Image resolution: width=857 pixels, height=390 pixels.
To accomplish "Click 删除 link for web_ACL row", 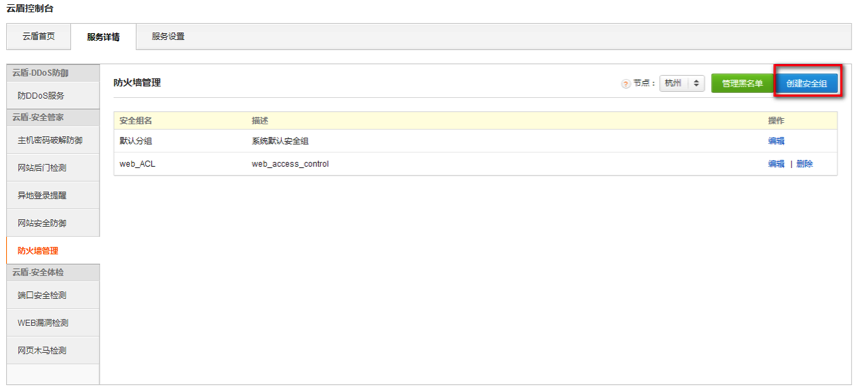I will (805, 163).
